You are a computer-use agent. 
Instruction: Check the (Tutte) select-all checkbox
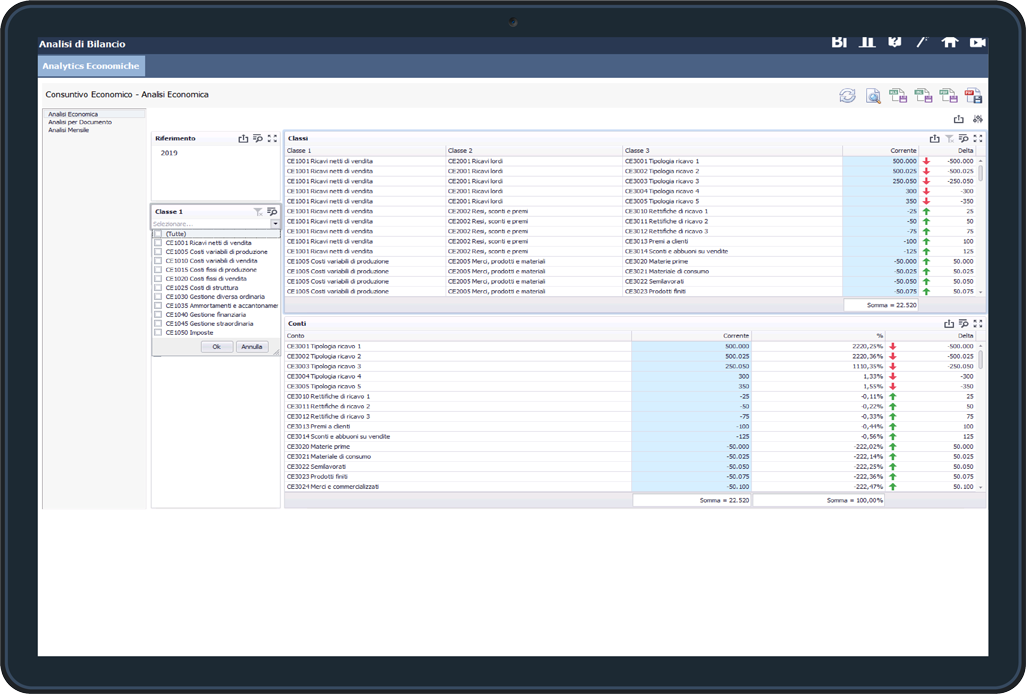[158, 234]
